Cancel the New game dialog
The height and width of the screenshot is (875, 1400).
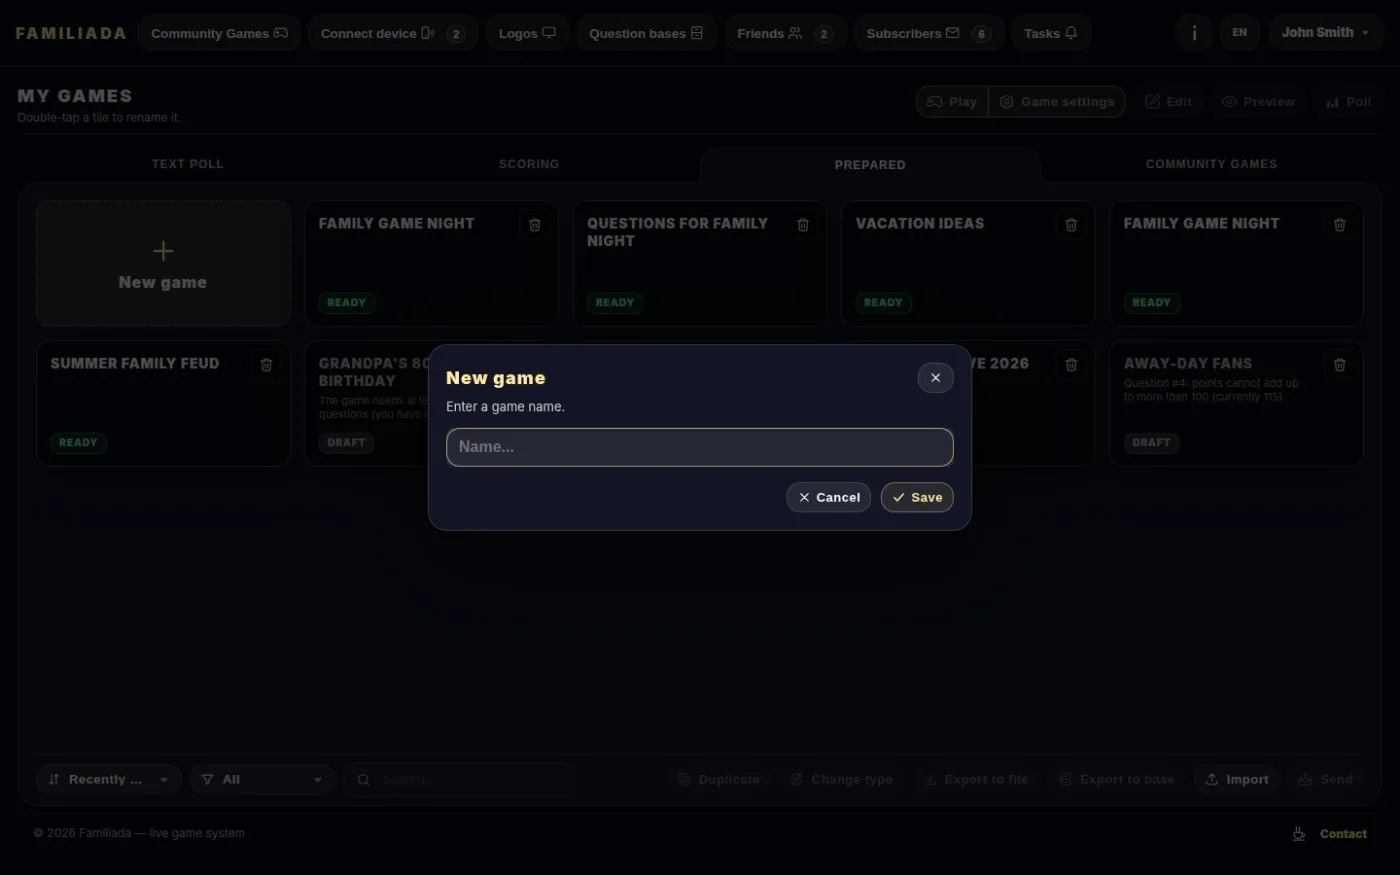(828, 497)
